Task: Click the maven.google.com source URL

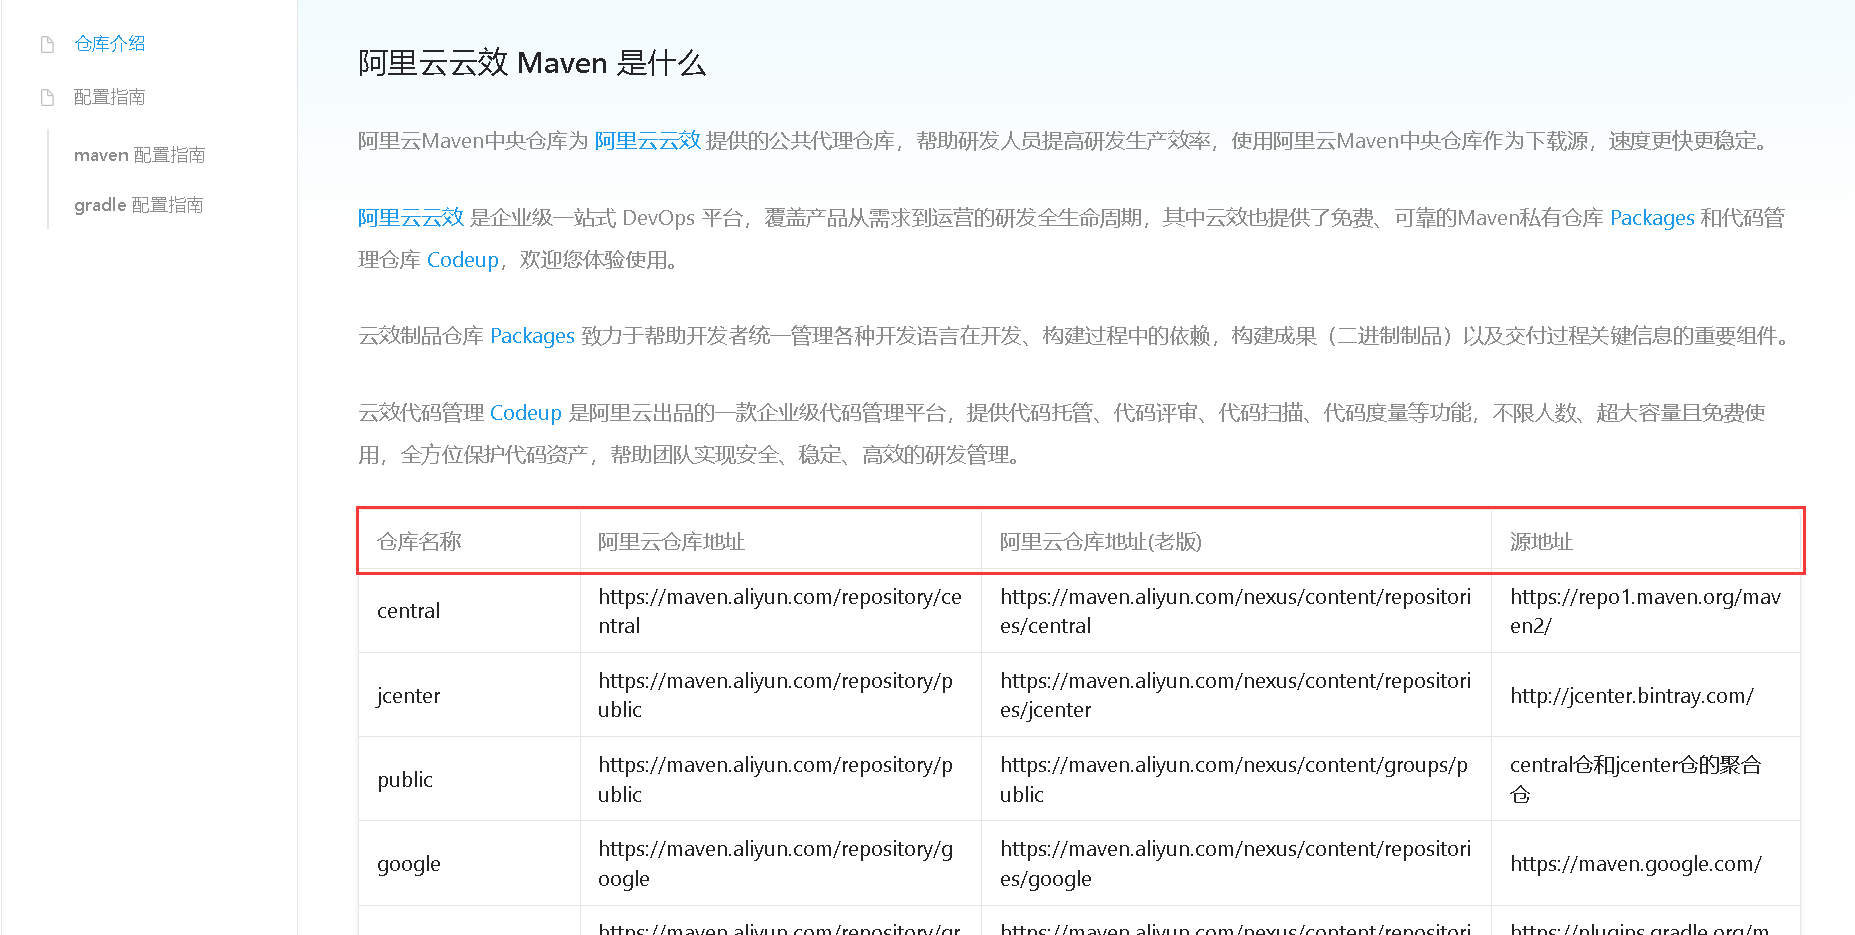Action: coord(1636,864)
